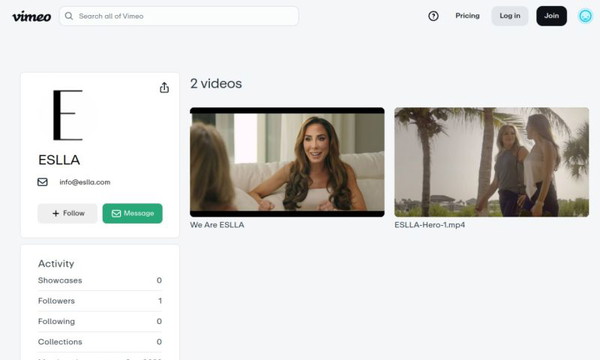Viewport: 600px width, 360px height.
Task: Click the envelope icon beside email
Action: click(42, 182)
